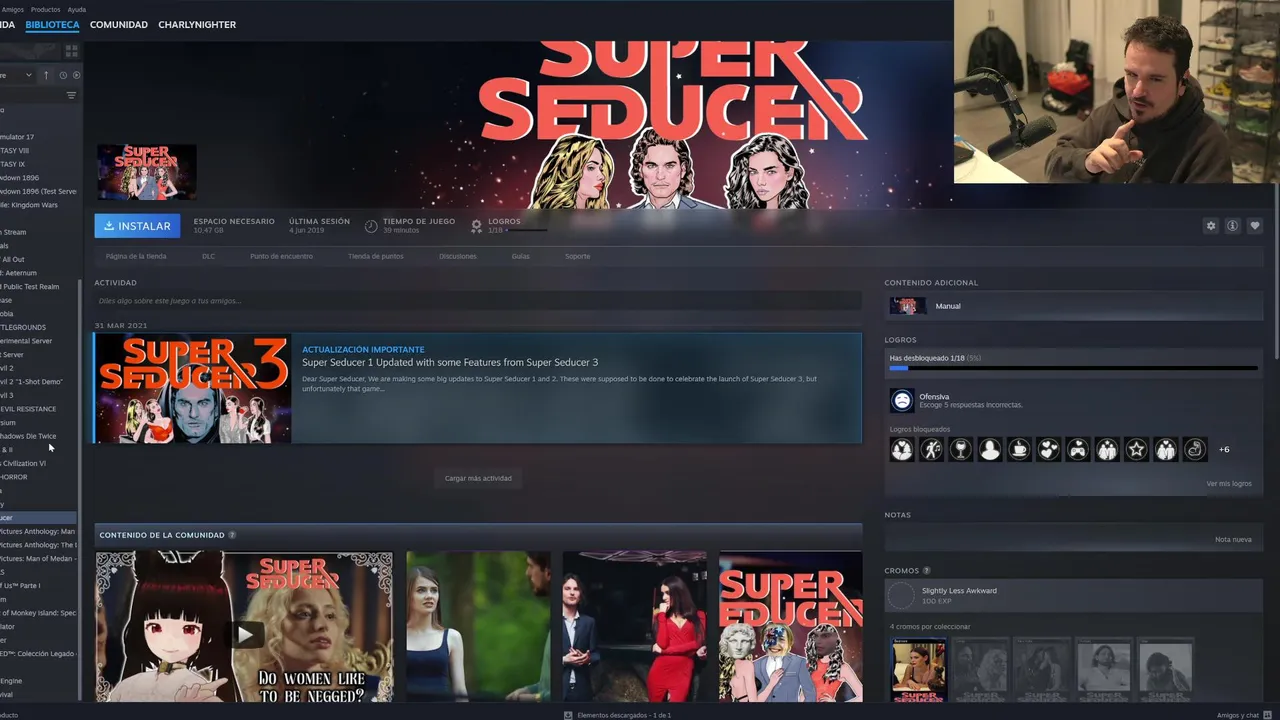This screenshot has width=1280, height=720.
Task: Click 'Cargar más actividad'
Action: (478, 478)
